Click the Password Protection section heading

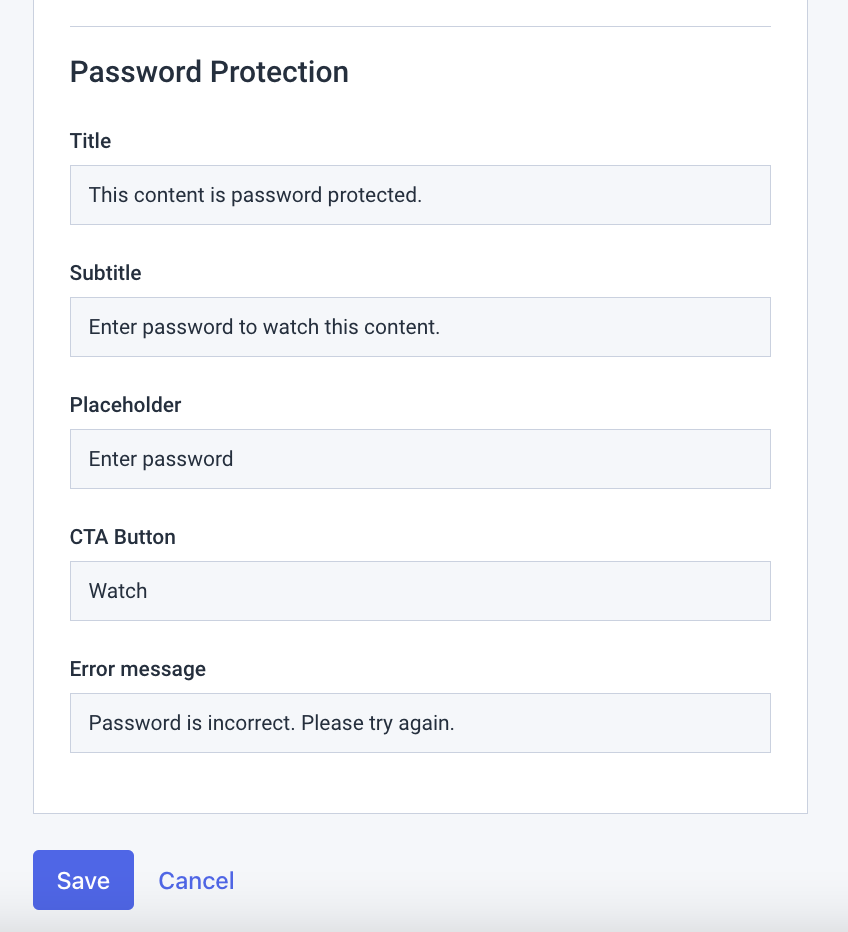pos(209,72)
